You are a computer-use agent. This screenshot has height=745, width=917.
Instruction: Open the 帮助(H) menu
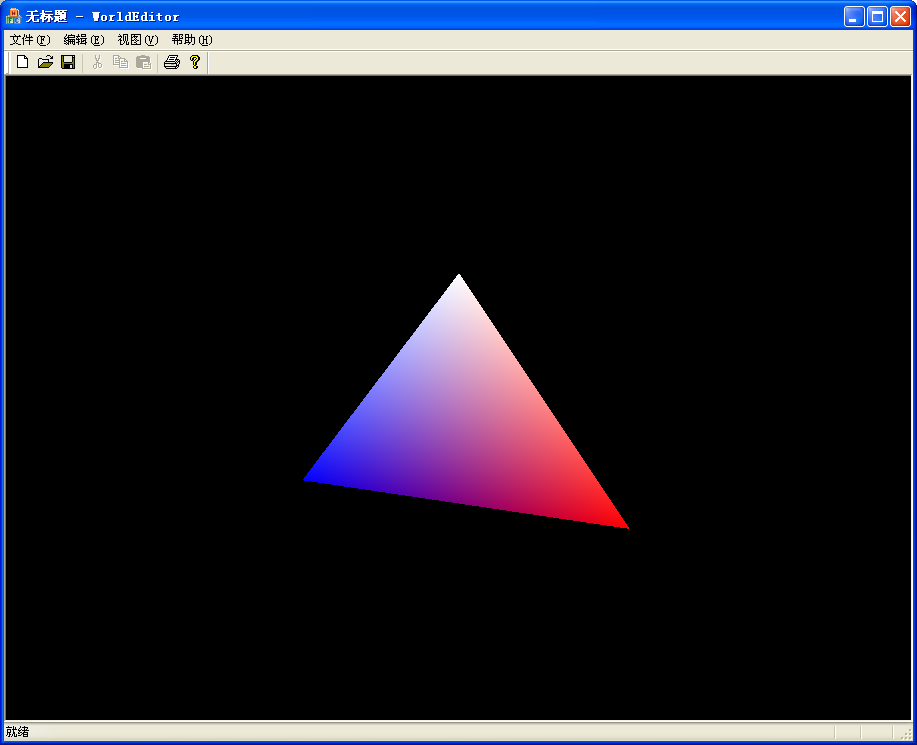tap(192, 40)
